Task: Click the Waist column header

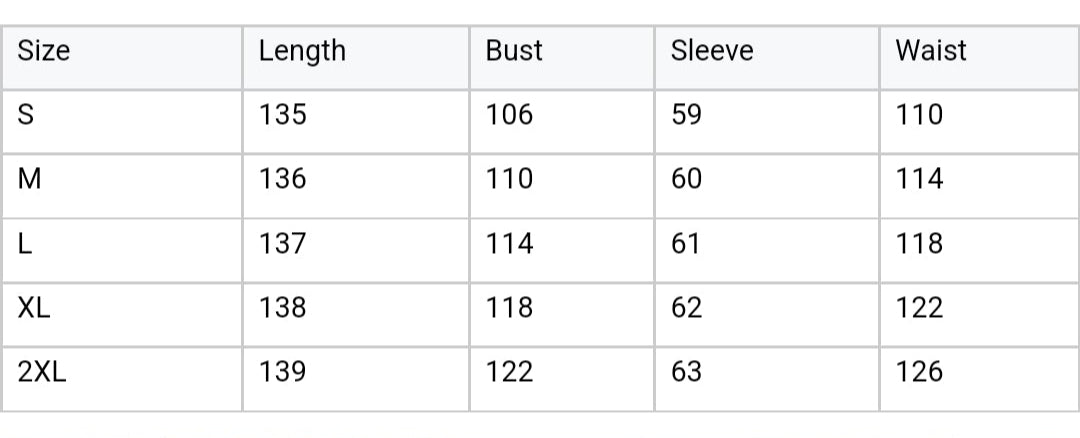Action: pos(931,51)
